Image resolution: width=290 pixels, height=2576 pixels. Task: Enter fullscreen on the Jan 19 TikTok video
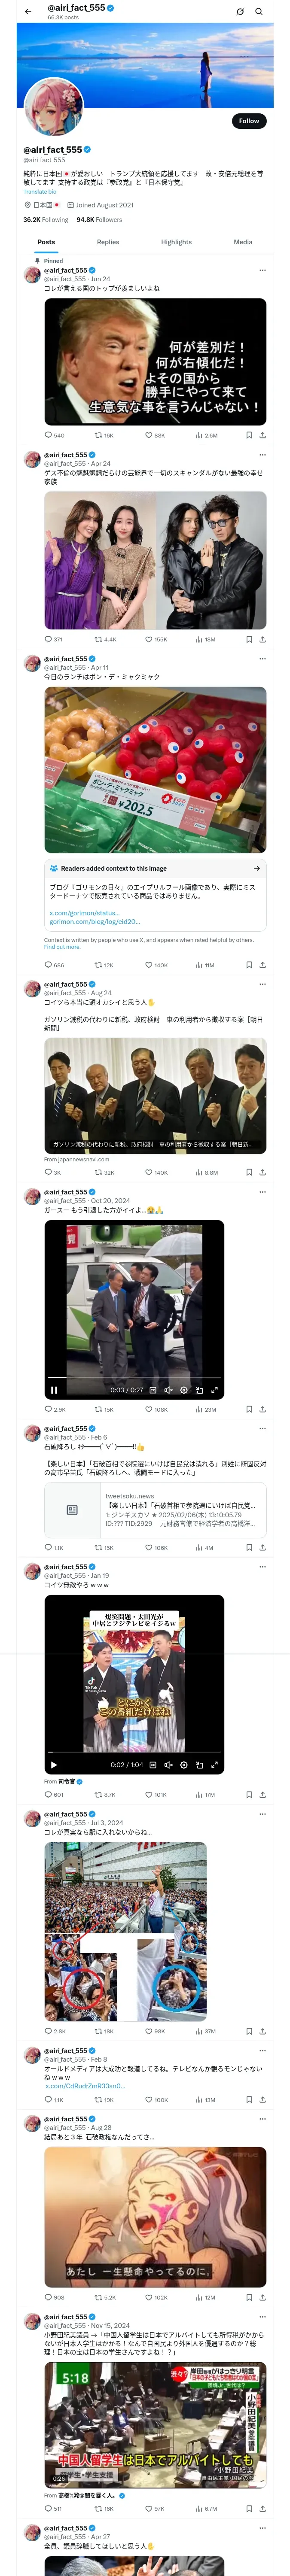pyautogui.click(x=214, y=1764)
